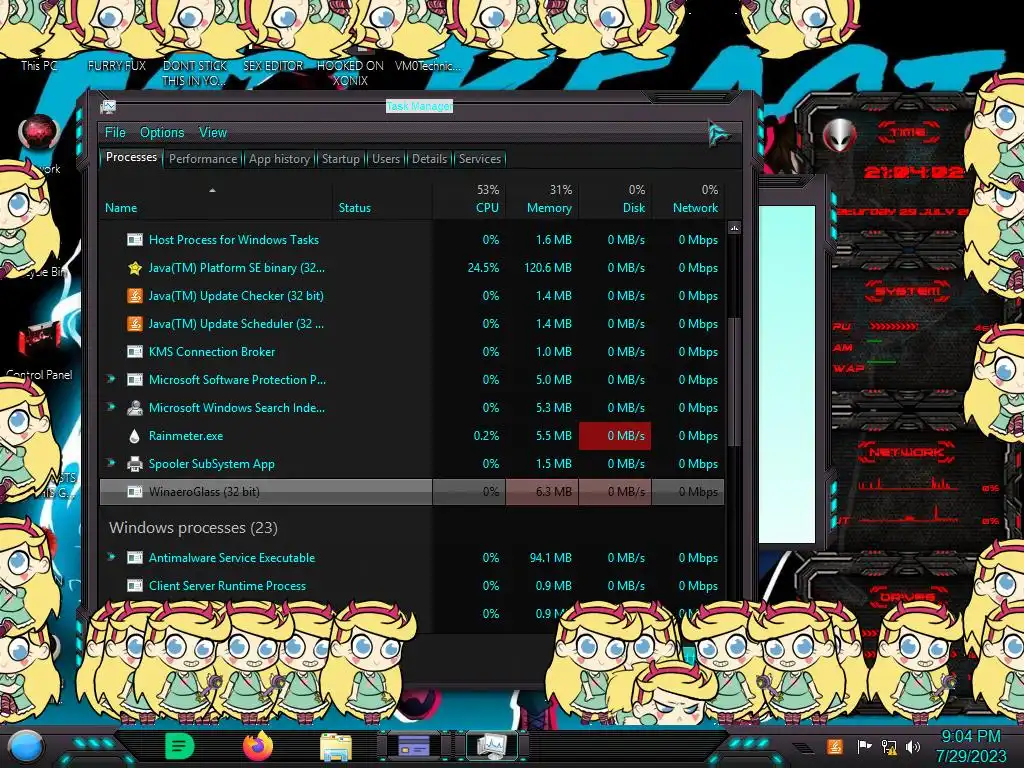The width and height of the screenshot is (1024, 768).
Task: Open File Explorer from the taskbar
Action: (x=336, y=747)
